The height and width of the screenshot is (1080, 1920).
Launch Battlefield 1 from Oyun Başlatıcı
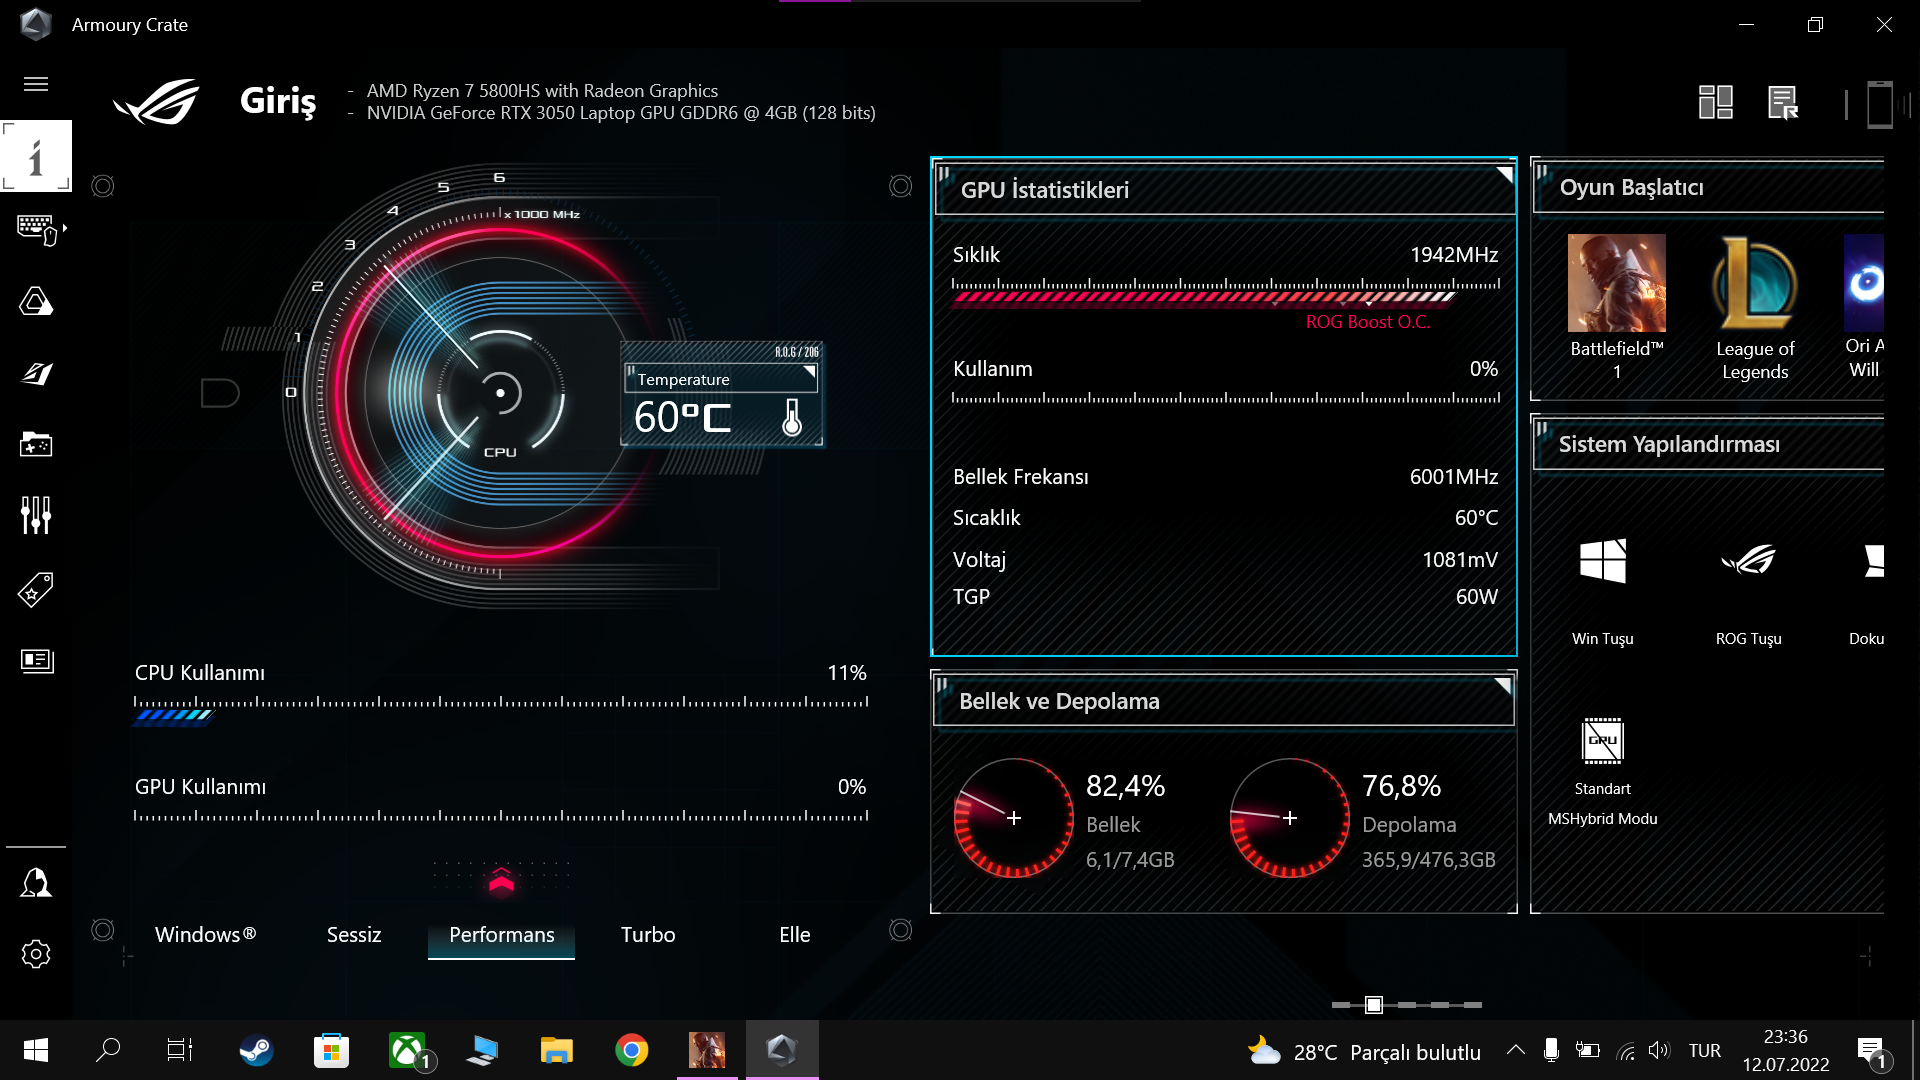1616,284
